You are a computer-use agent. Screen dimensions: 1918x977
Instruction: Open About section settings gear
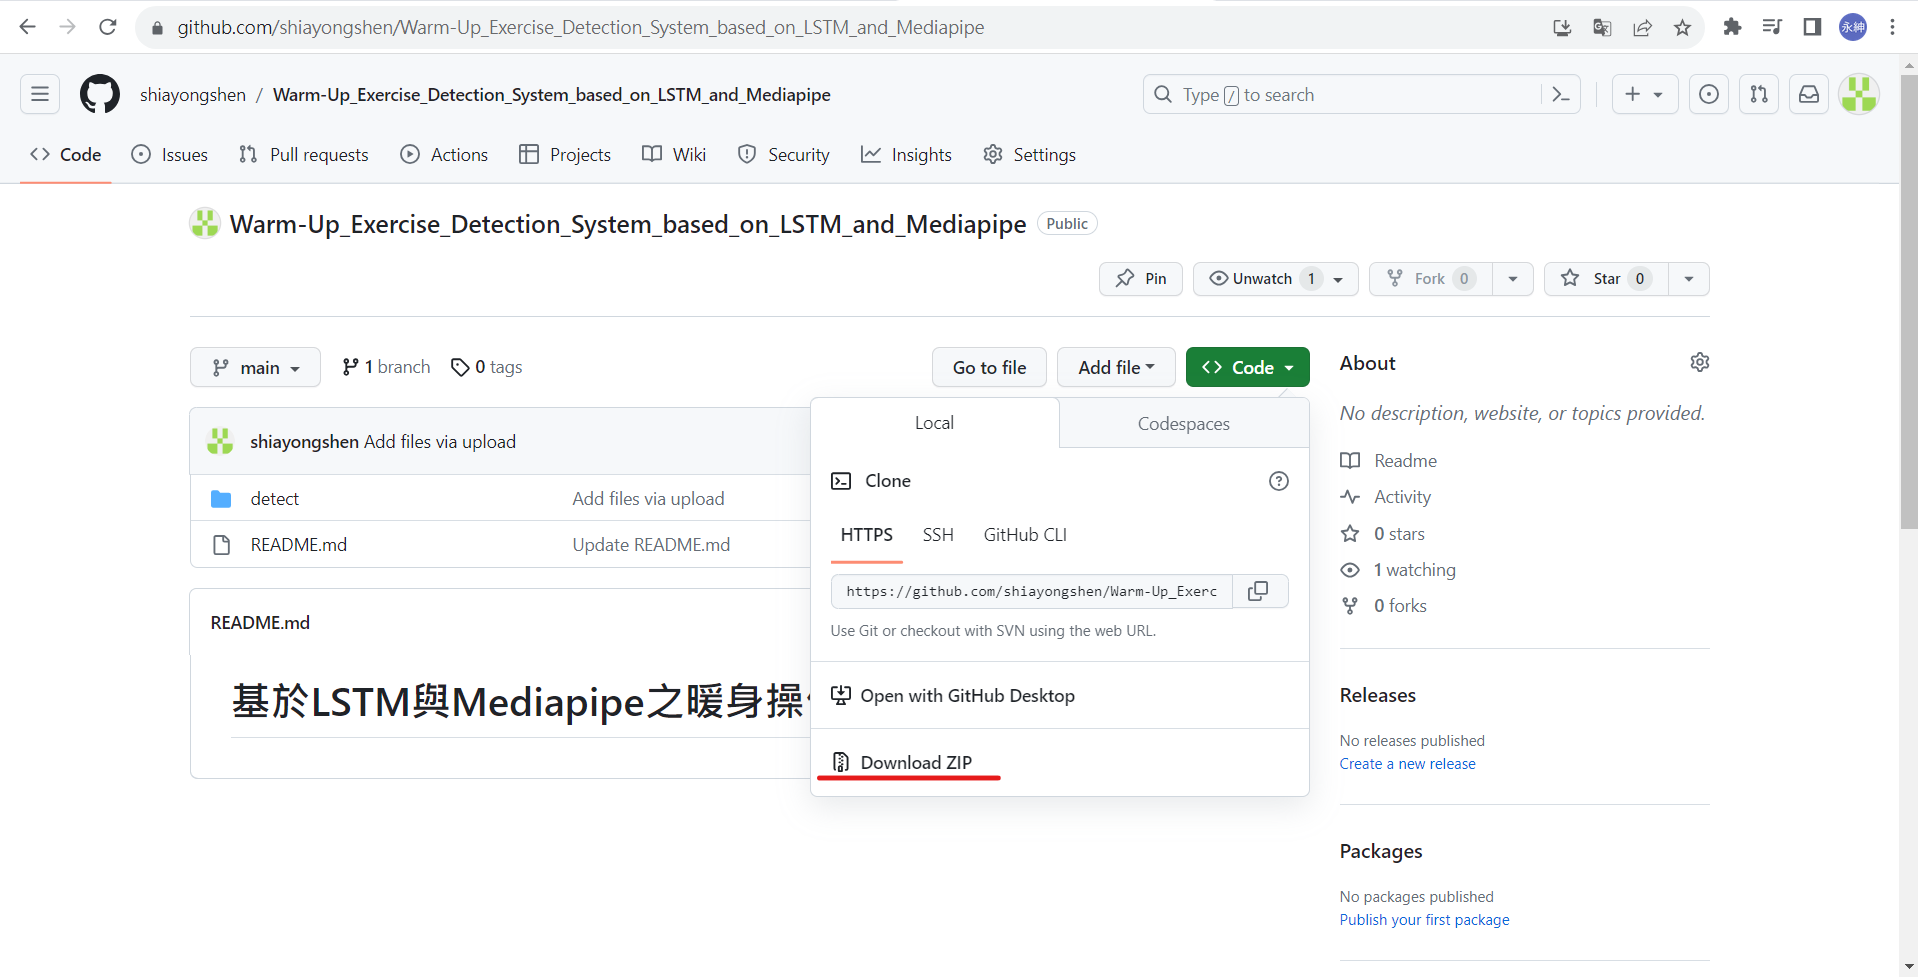pyautogui.click(x=1699, y=362)
